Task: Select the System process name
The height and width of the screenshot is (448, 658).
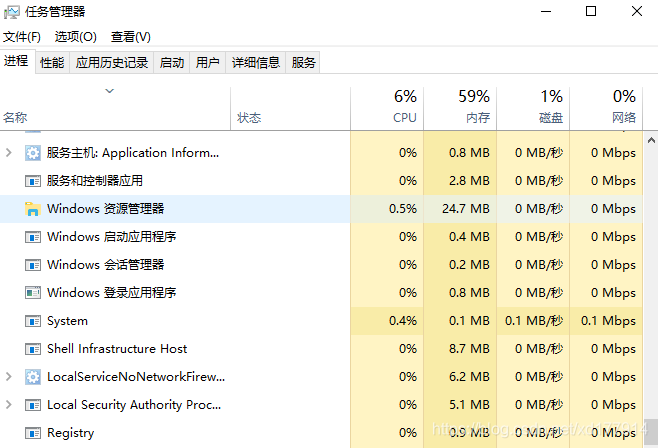Action: 67,321
